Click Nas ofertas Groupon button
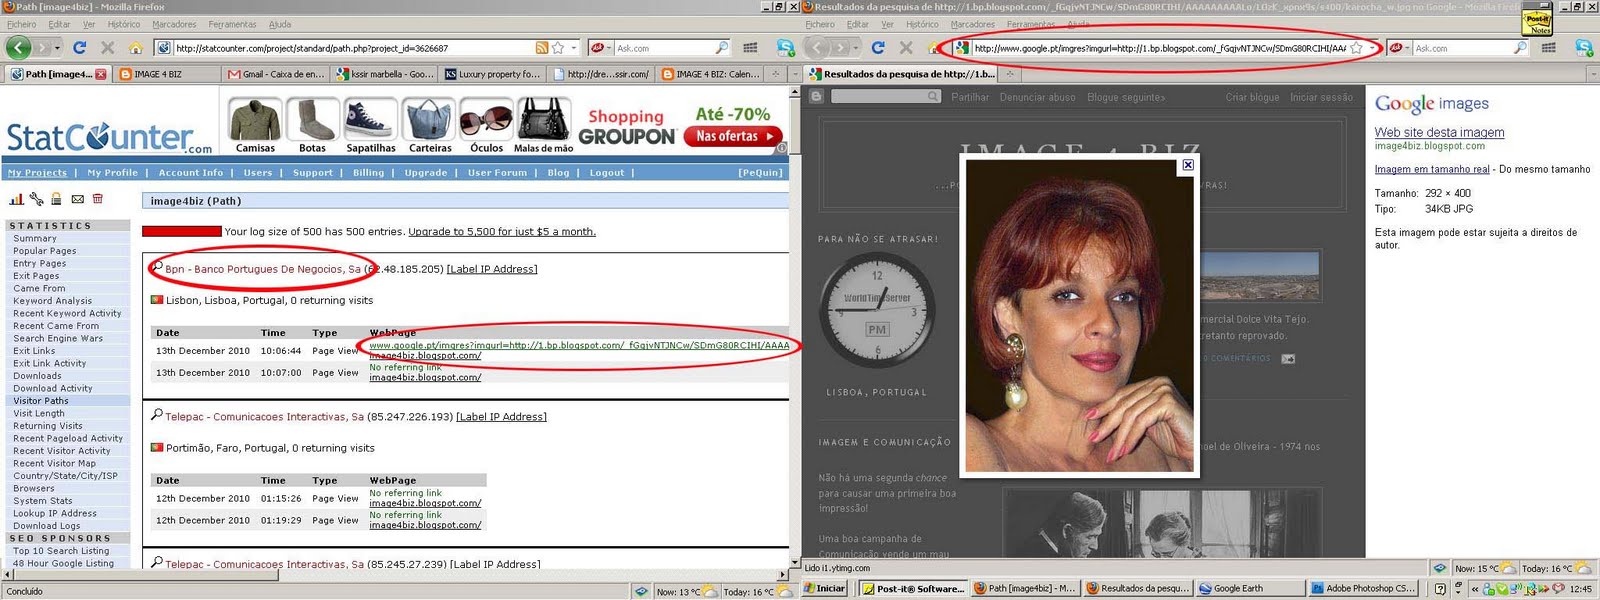The width and height of the screenshot is (1600, 600). coord(734,136)
